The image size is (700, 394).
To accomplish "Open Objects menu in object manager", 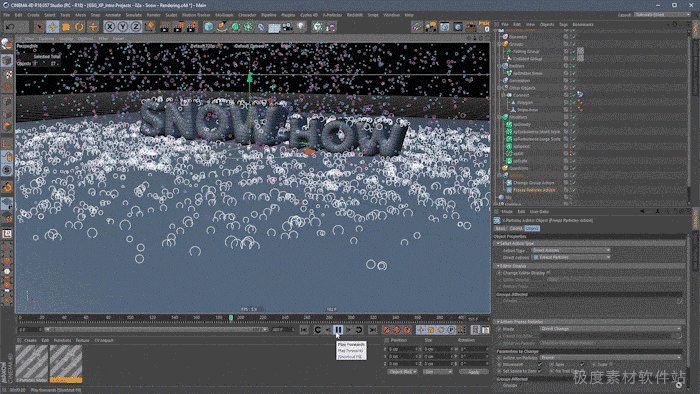I will [x=547, y=25].
